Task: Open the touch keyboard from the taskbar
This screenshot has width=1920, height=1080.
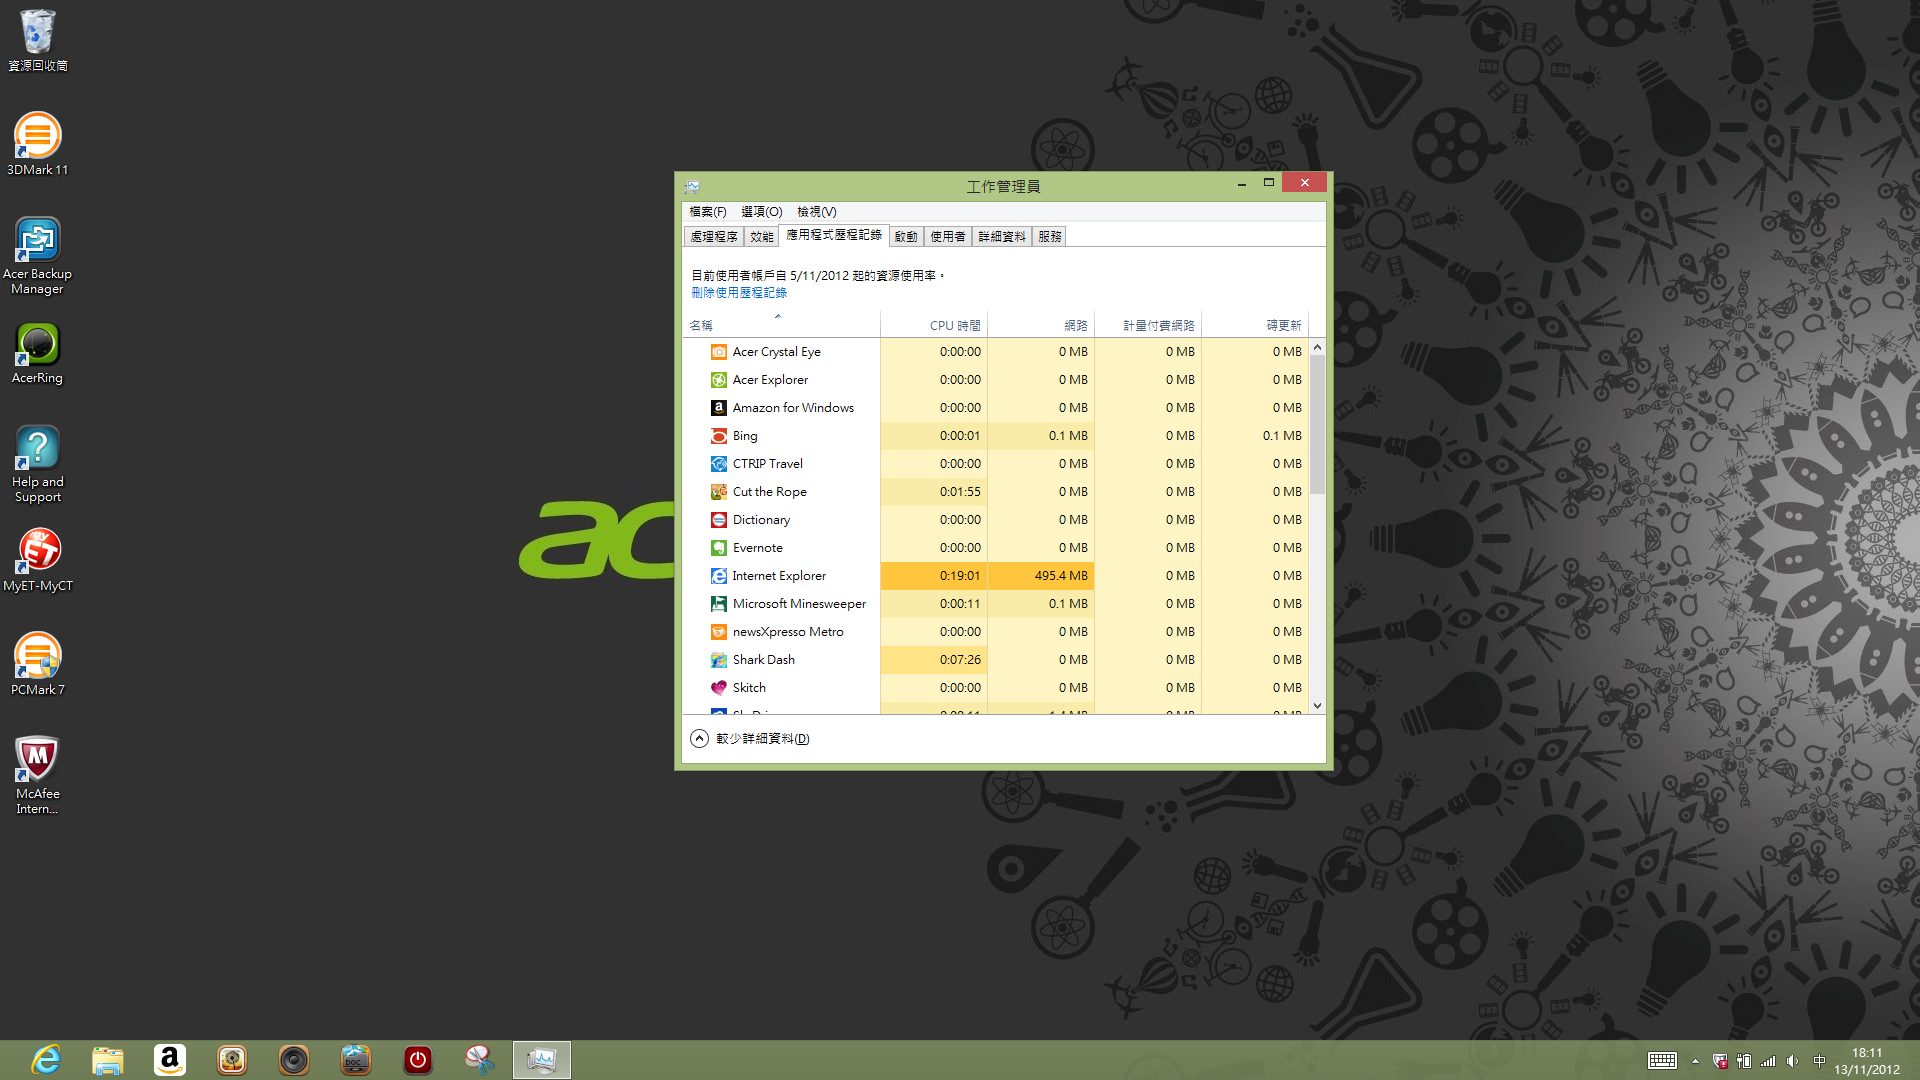Action: coord(1662,1061)
